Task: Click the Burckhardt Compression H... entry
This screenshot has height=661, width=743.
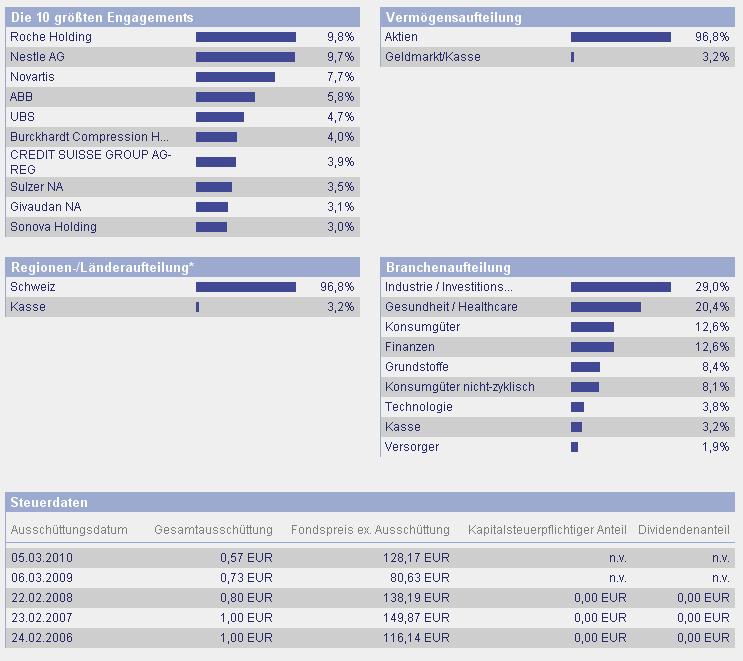Action: (89, 137)
